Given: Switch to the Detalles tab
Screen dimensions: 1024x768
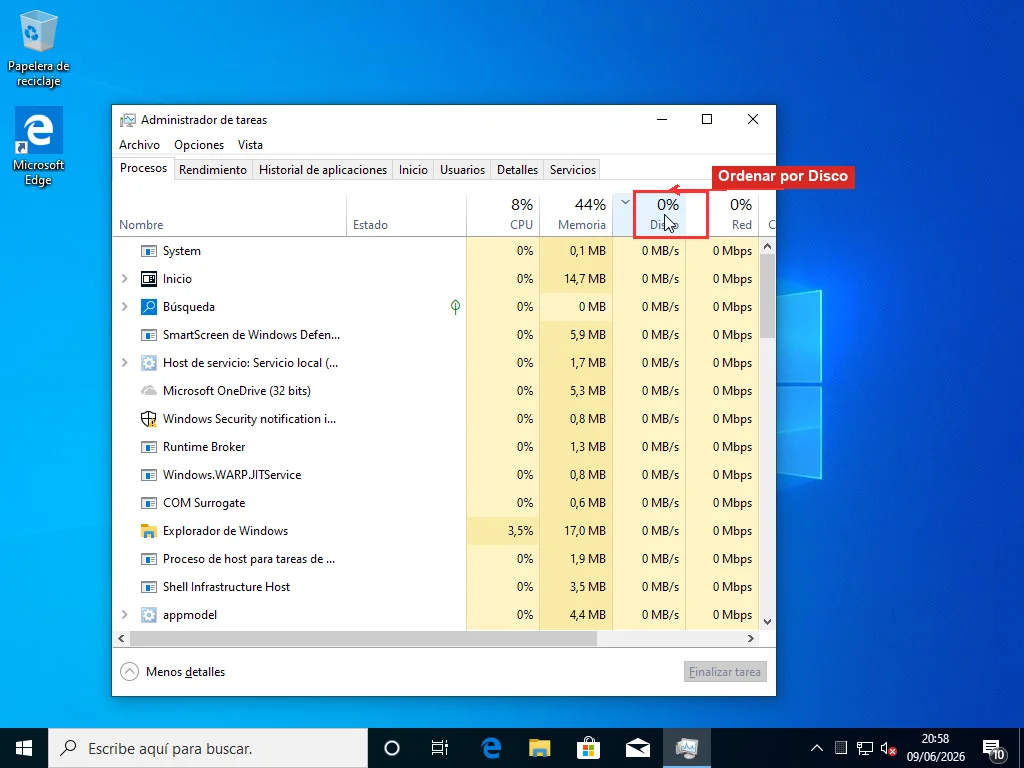Looking at the screenshot, I should point(517,170).
